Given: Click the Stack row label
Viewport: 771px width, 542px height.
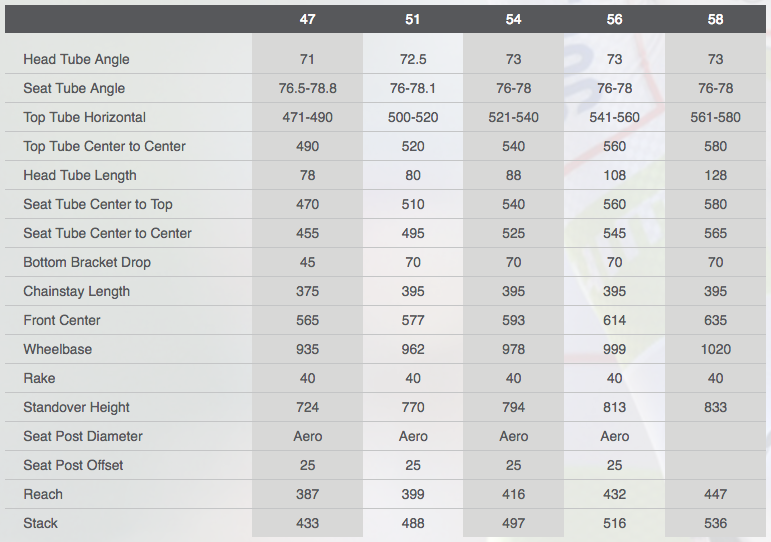Looking at the screenshot, I should [41, 523].
